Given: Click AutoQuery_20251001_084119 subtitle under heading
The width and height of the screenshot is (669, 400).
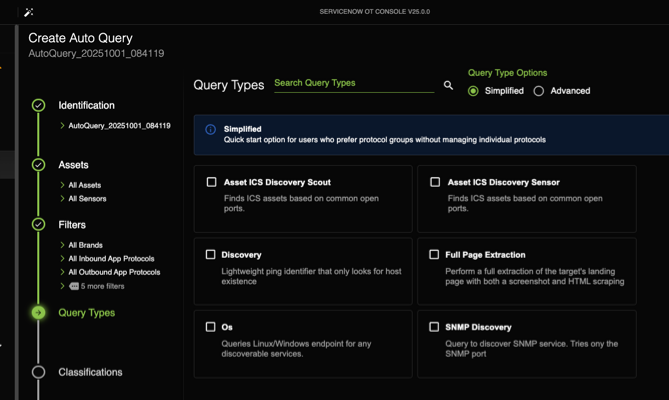Looking at the screenshot, I should pos(96,53).
